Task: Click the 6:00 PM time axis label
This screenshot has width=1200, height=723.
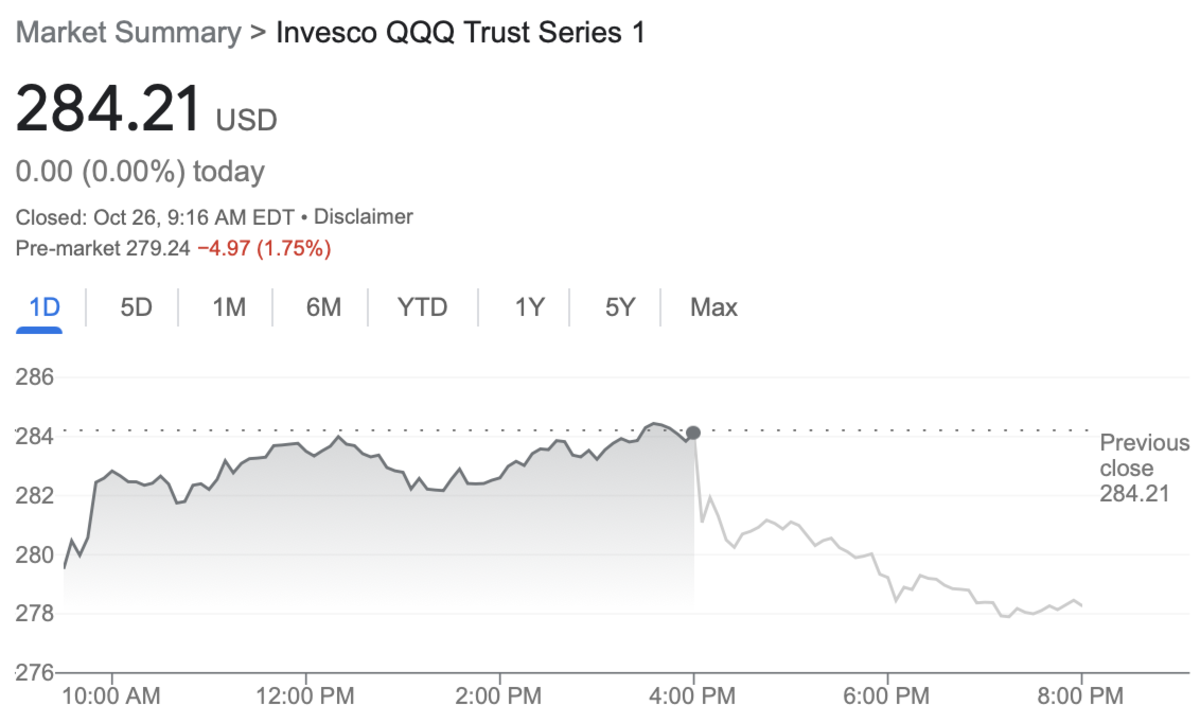Action: 888,695
